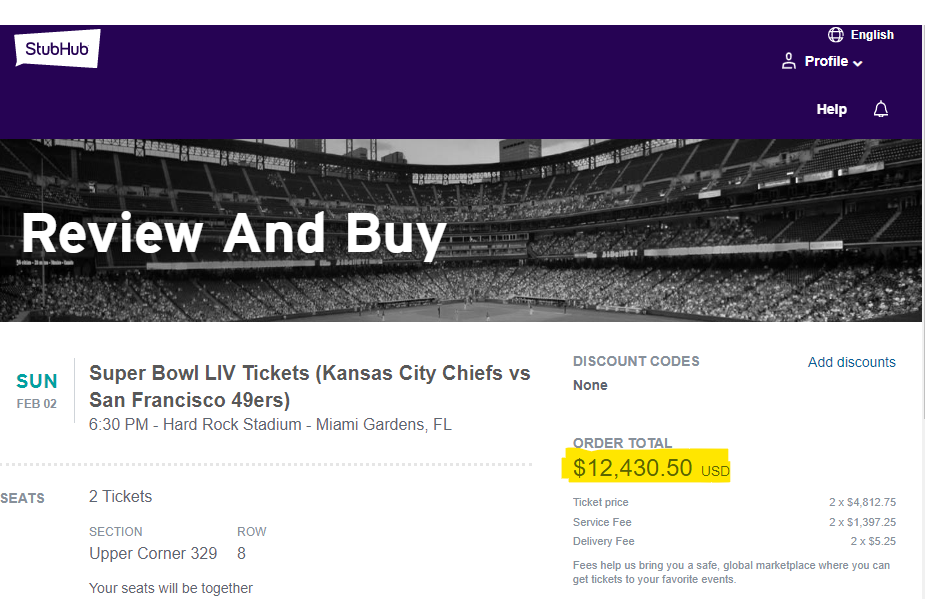Click the SUN FEB 02 date
The width and height of the screenshot is (925, 599).
(x=37, y=390)
